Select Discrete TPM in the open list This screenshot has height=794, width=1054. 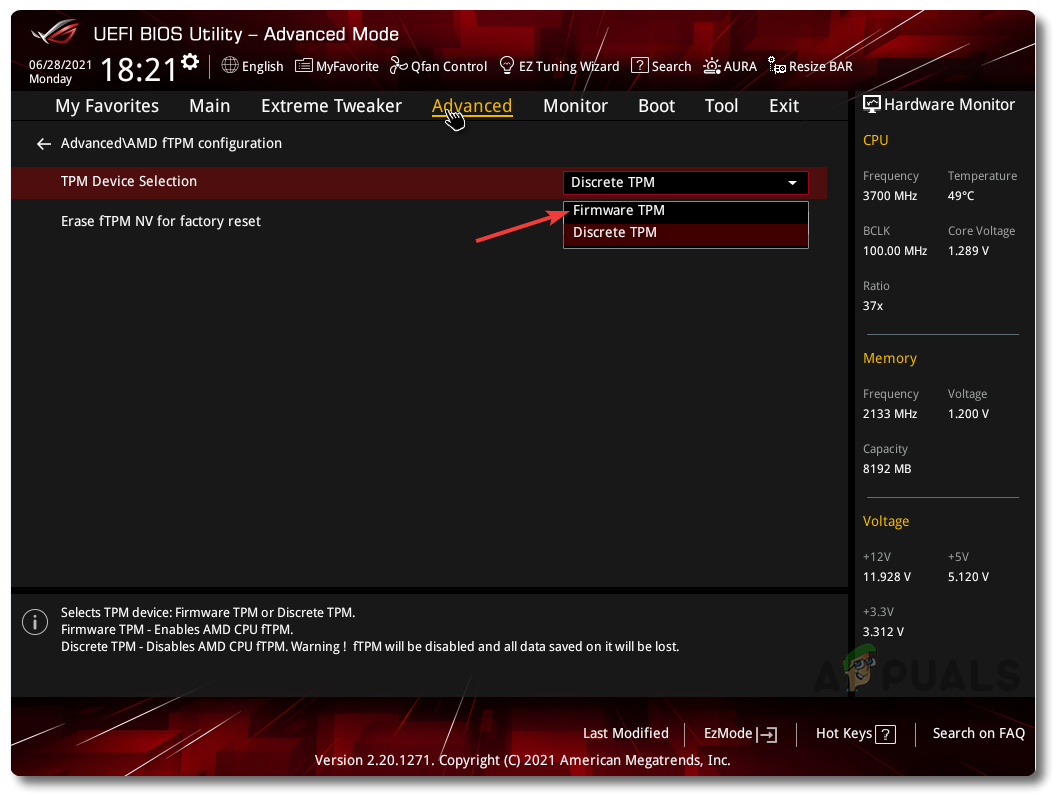[685, 233]
